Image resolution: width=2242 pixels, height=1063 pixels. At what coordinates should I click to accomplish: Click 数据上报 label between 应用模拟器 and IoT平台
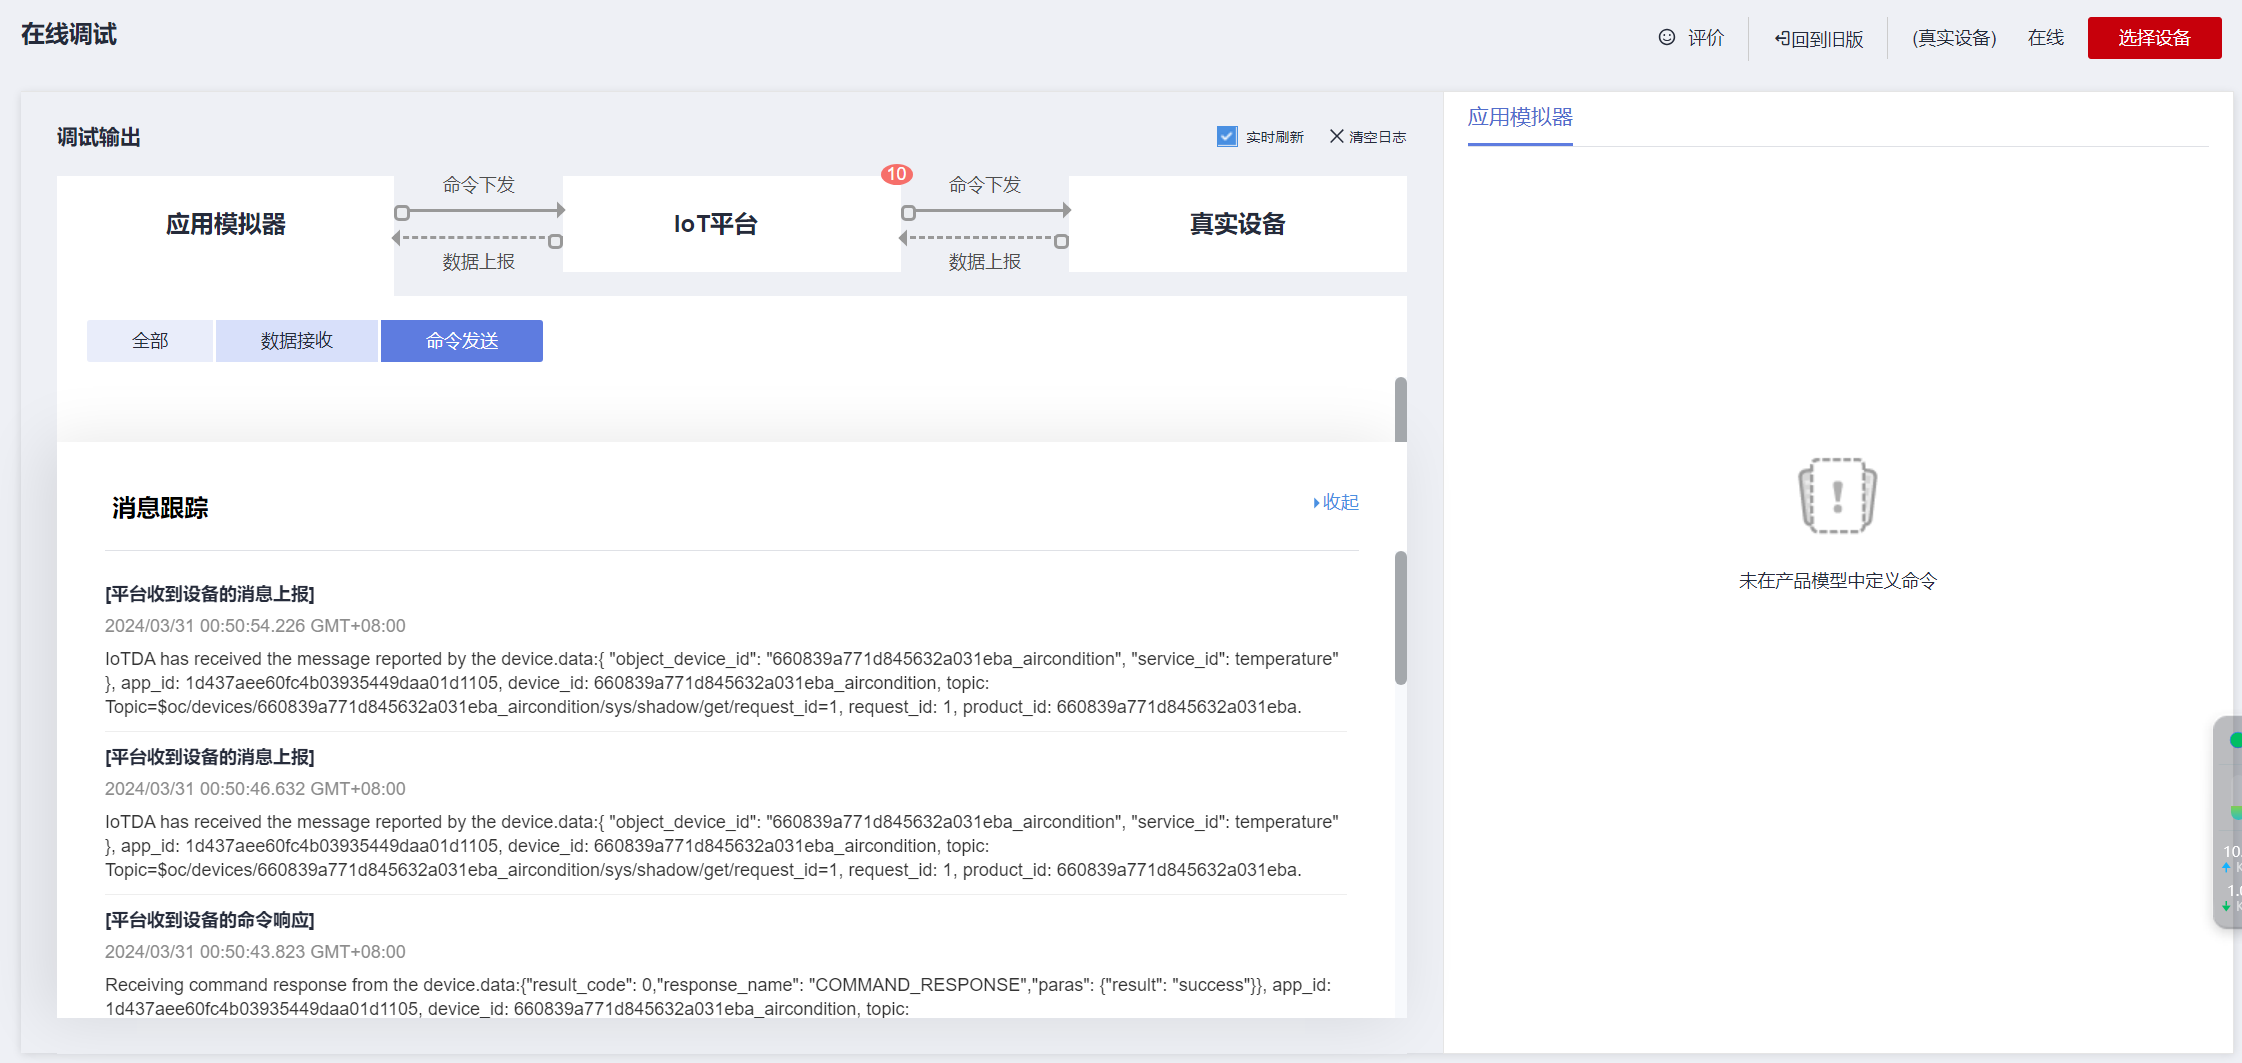coord(479,262)
